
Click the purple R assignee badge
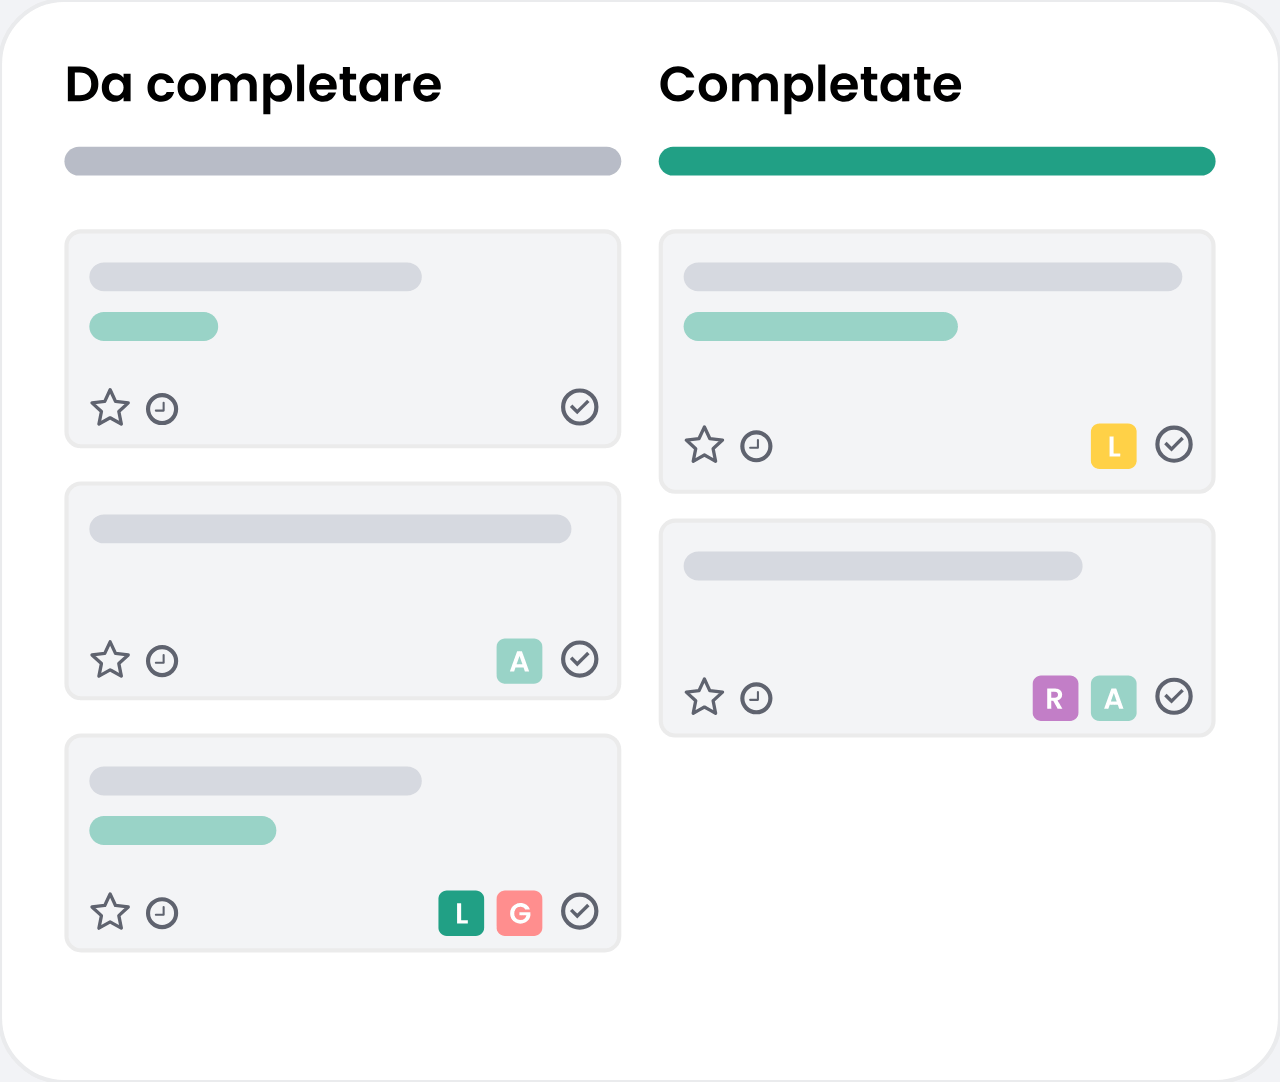click(x=1055, y=698)
